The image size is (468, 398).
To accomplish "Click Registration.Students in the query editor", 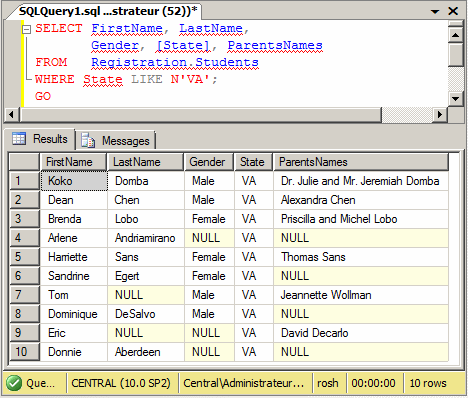I will [x=175, y=63].
